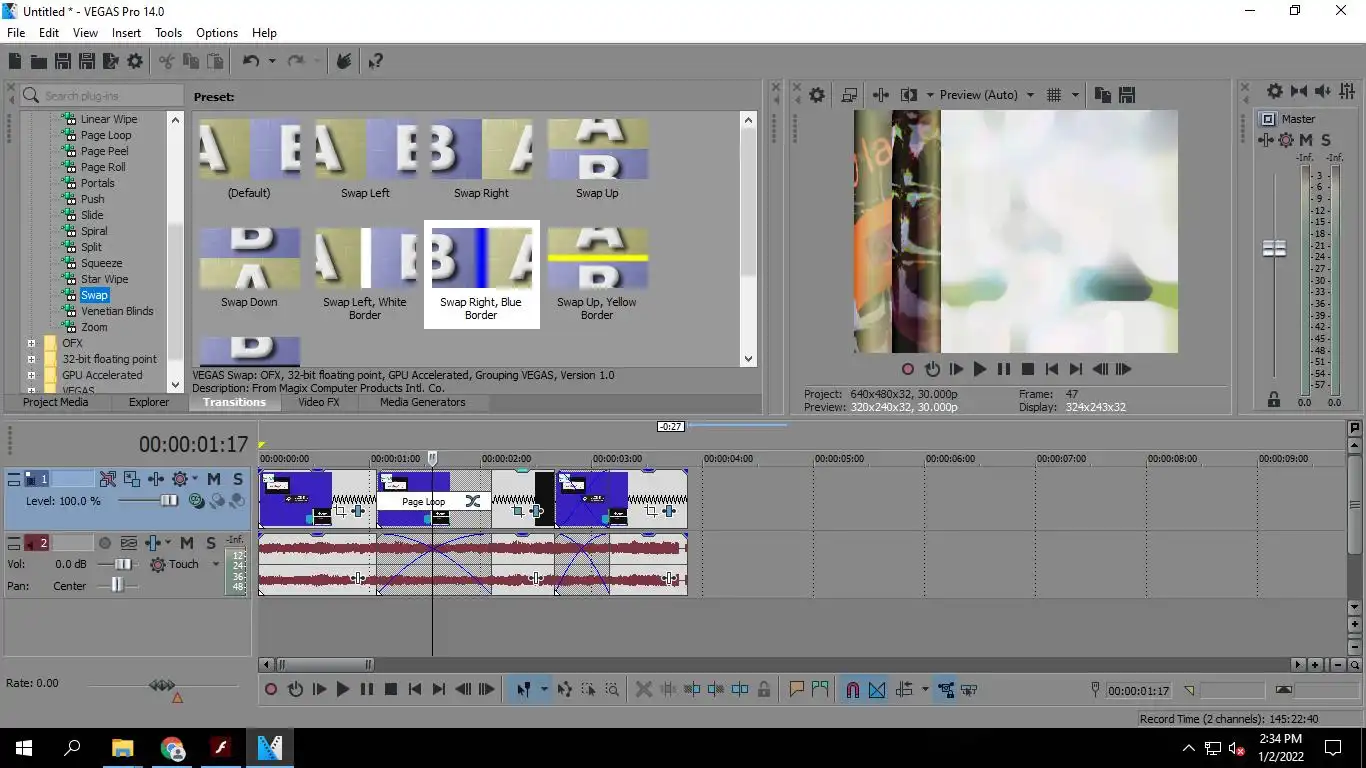Image resolution: width=1366 pixels, height=768 pixels.
Task: Toggle Mute on video track 1
Action: pos(214,479)
